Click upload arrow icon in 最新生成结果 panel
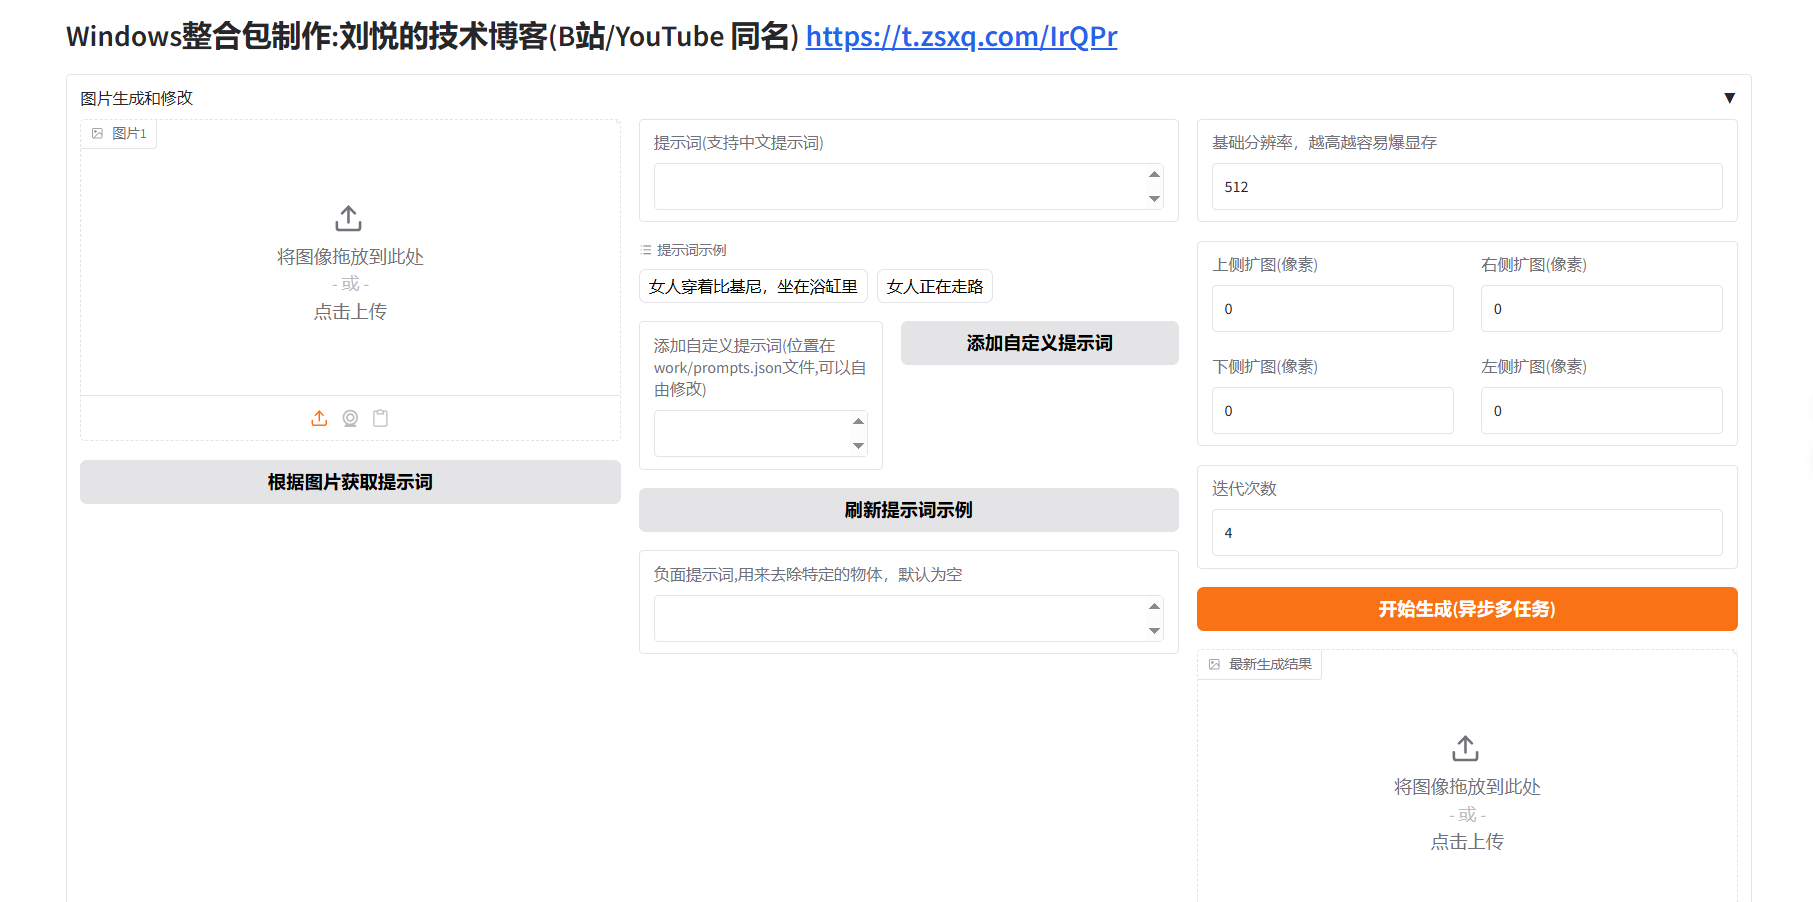The height and width of the screenshot is (902, 1813). 1465,748
